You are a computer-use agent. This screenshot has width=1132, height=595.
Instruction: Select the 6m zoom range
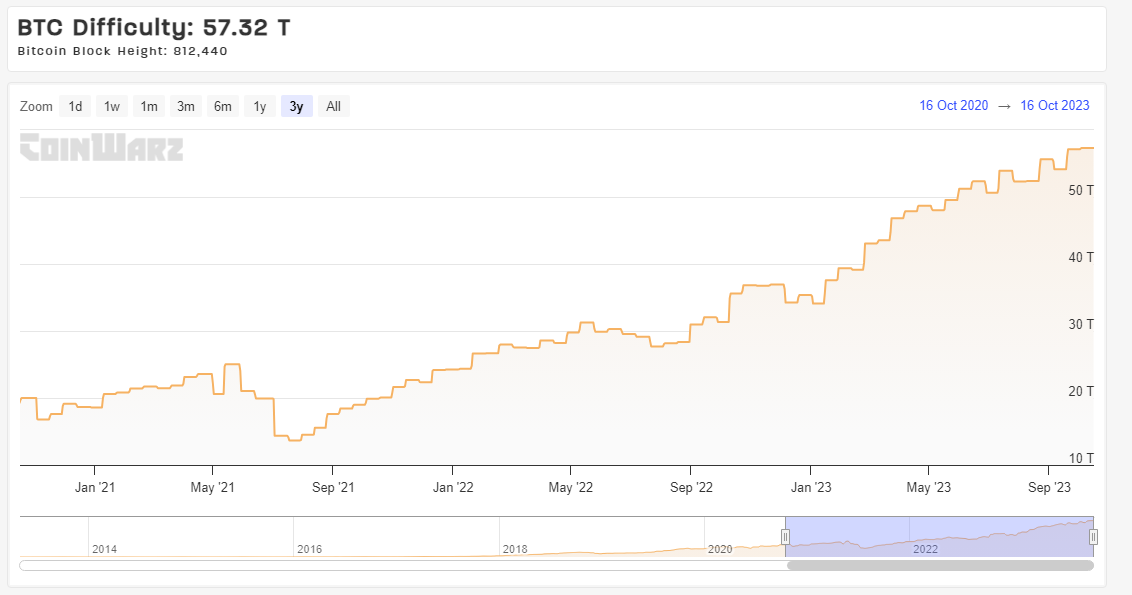click(222, 106)
